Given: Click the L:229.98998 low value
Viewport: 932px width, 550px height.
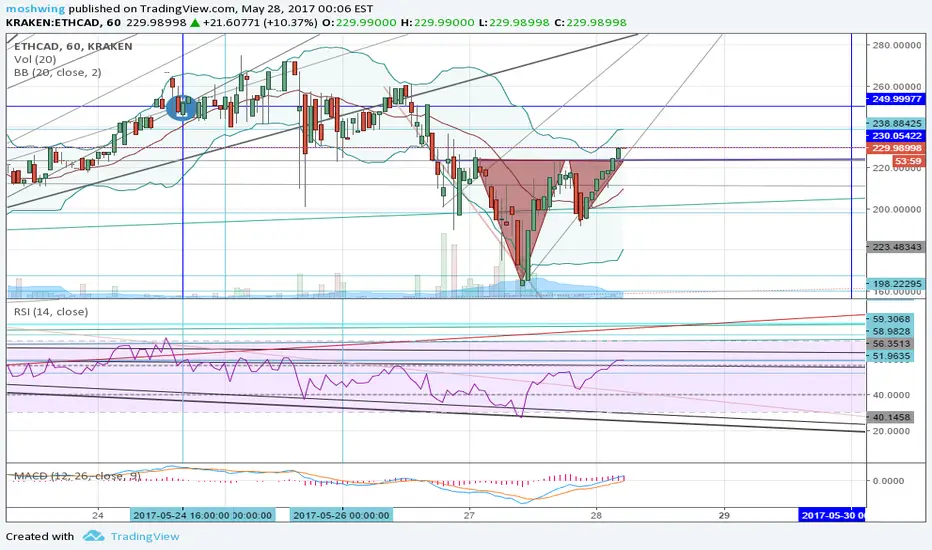Looking at the screenshot, I should [514, 23].
